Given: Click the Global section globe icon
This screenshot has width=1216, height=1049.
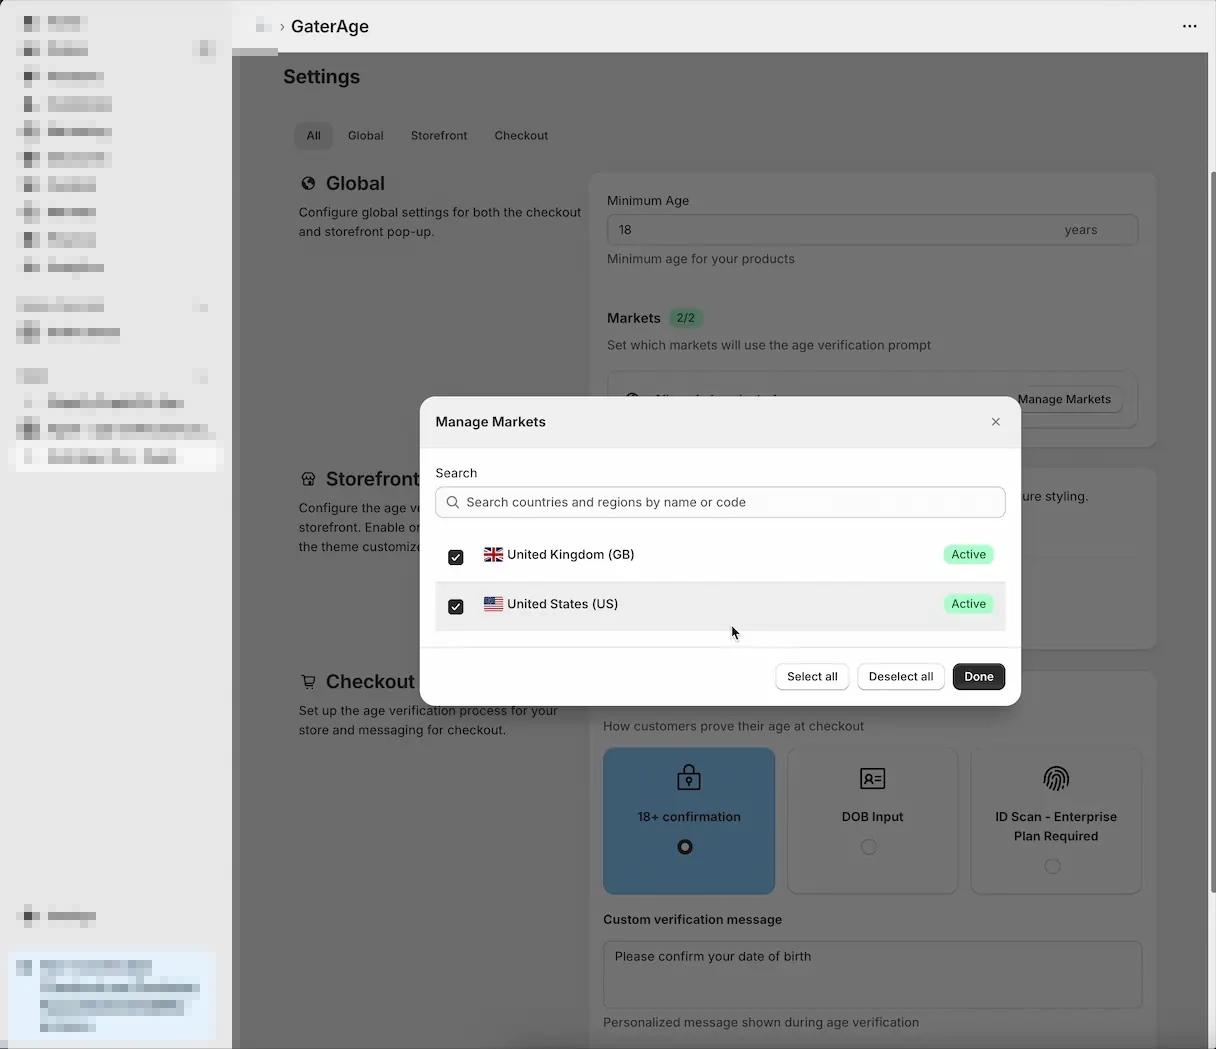Looking at the screenshot, I should click(308, 183).
